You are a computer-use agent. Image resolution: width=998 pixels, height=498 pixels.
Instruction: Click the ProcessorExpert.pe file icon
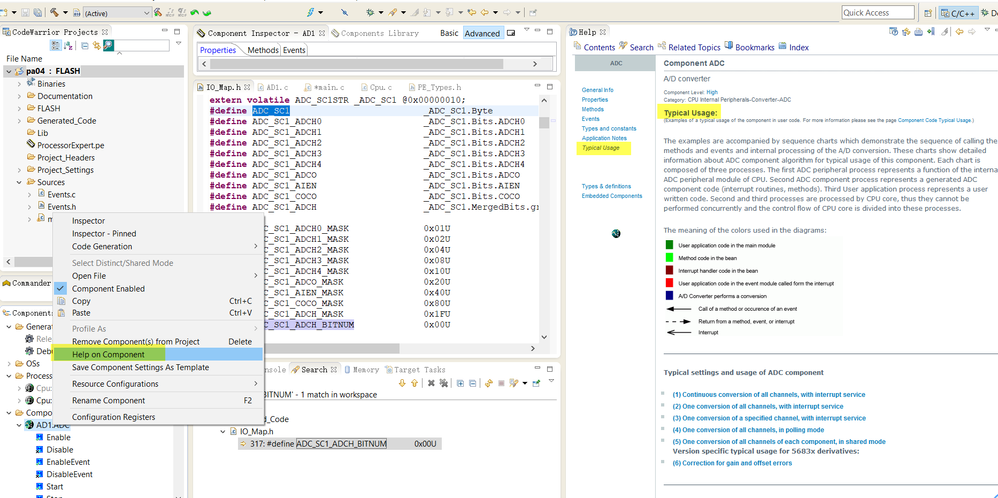click(31, 145)
